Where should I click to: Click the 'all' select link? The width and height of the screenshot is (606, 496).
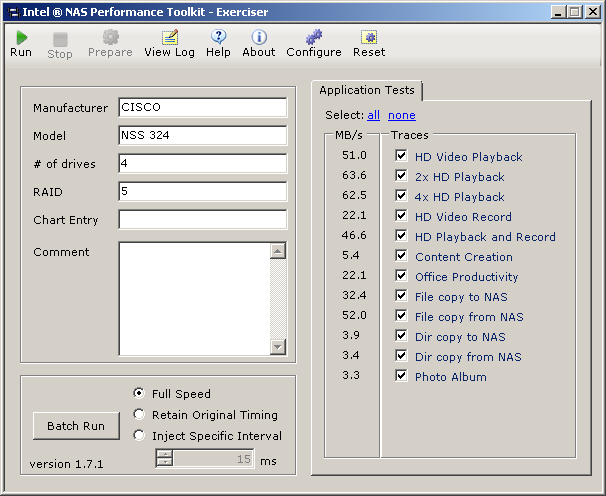(373, 115)
